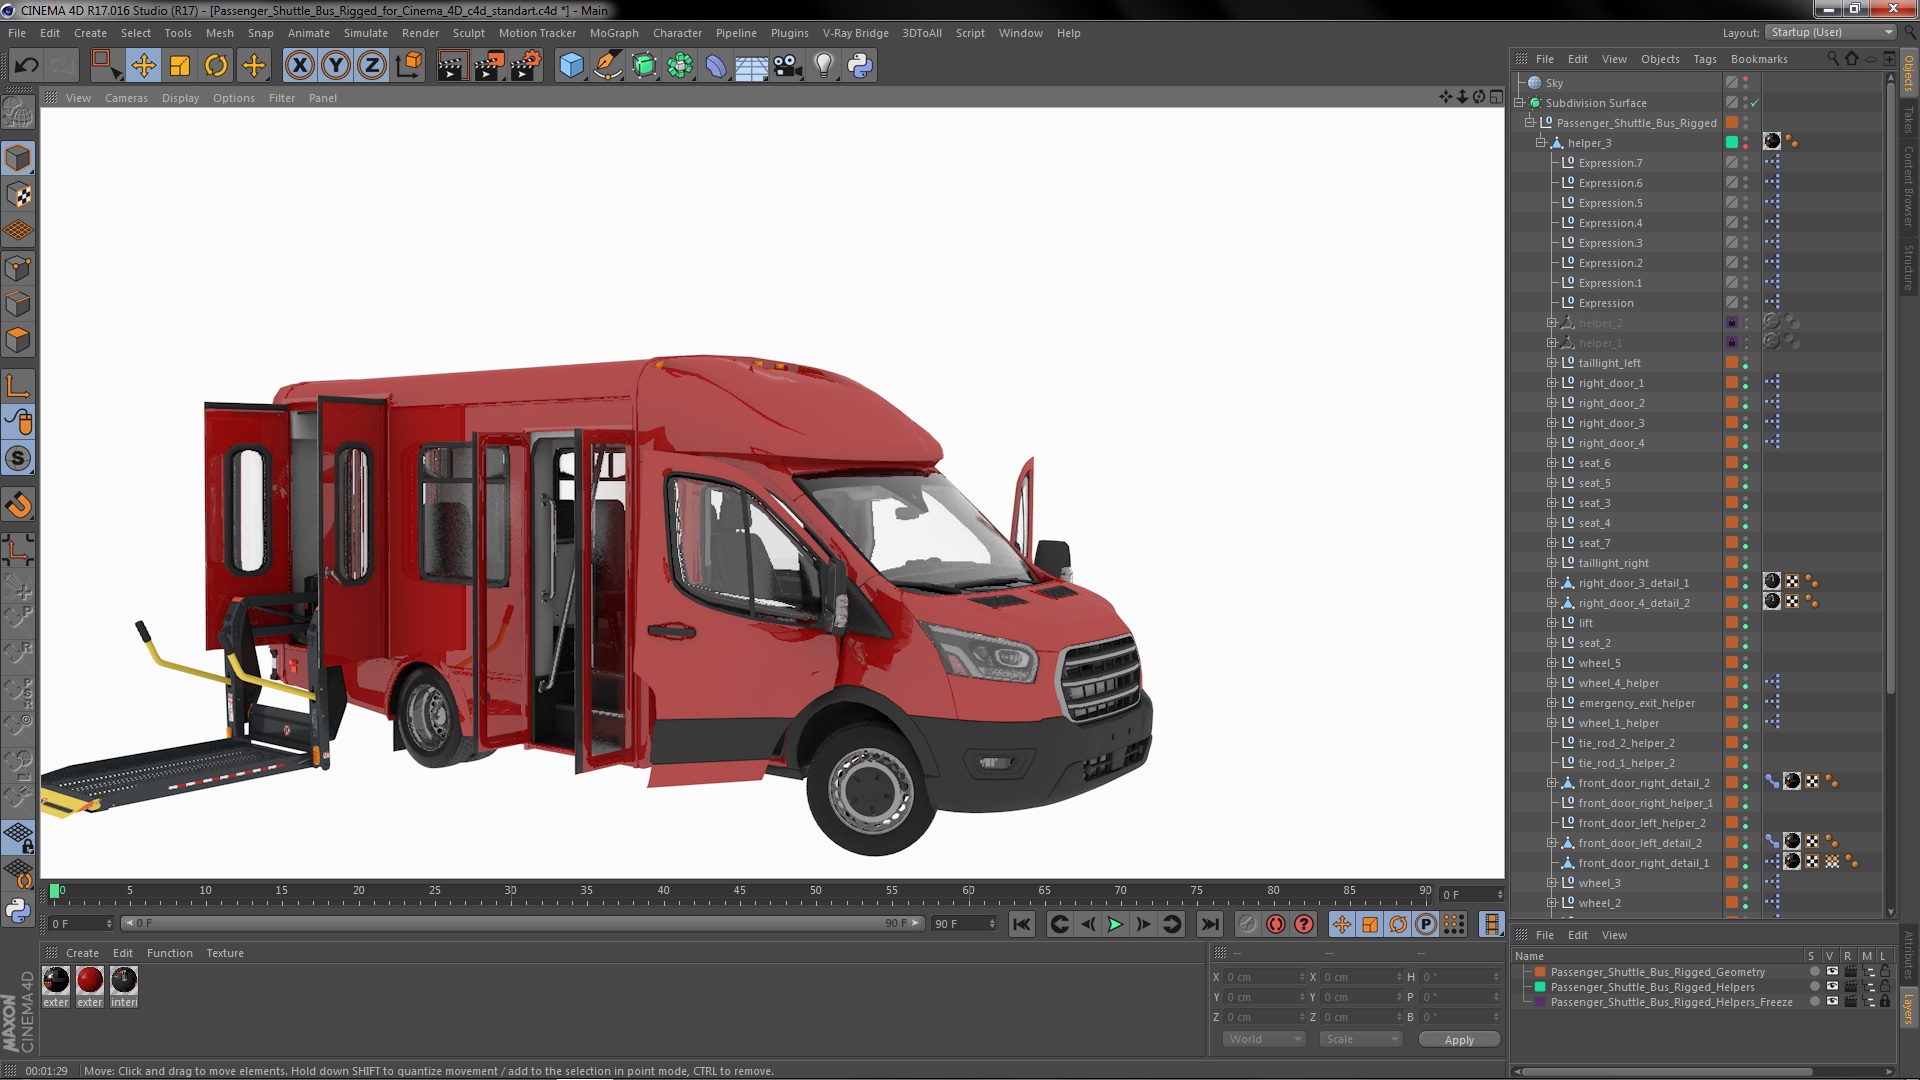Toggle the Z-axis lock
The image size is (1920, 1080).
click(x=372, y=66)
